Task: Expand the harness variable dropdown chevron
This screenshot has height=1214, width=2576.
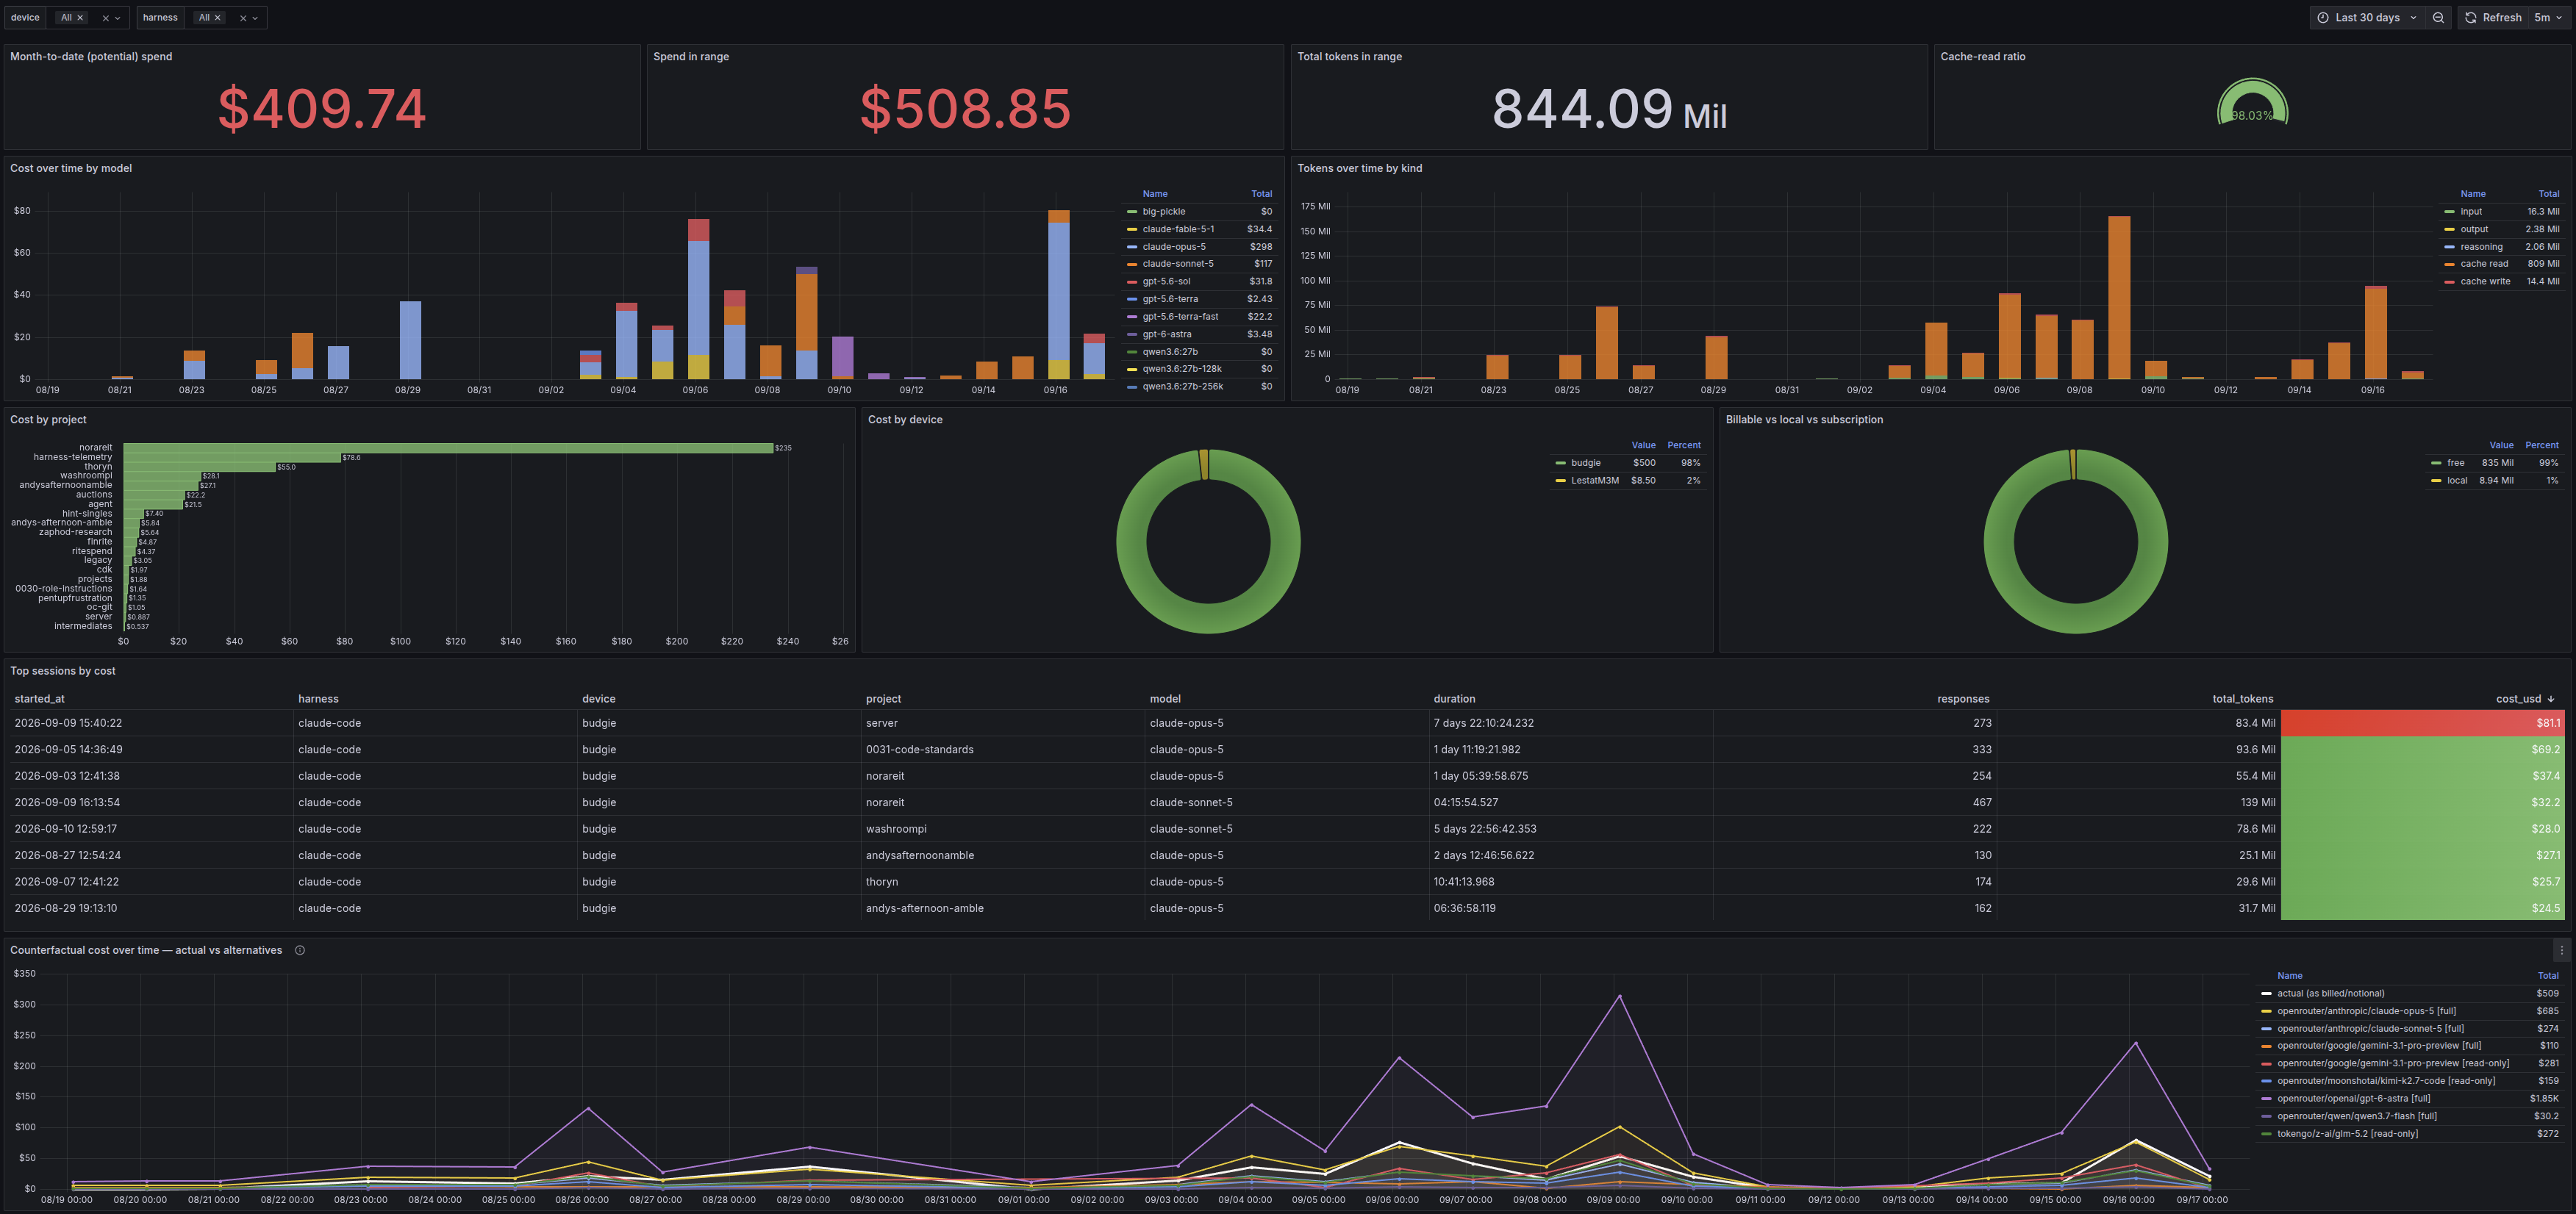Action: click(255, 18)
